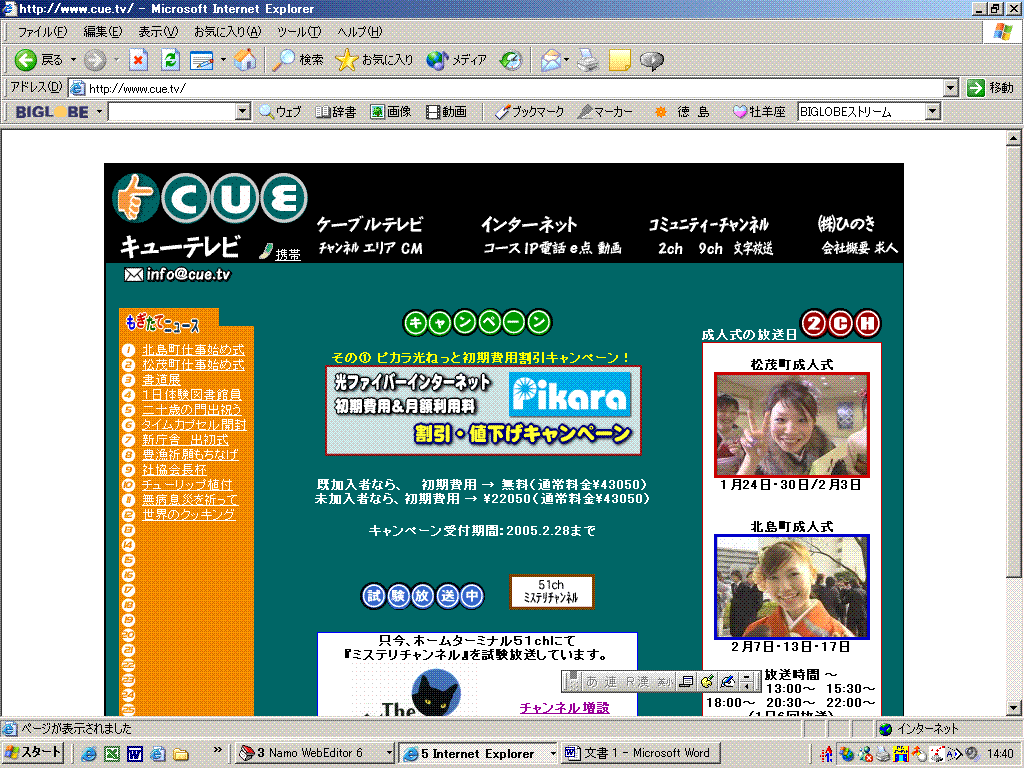Click the ブックマーク bookmark tool
1024x768 pixels.
530,112
